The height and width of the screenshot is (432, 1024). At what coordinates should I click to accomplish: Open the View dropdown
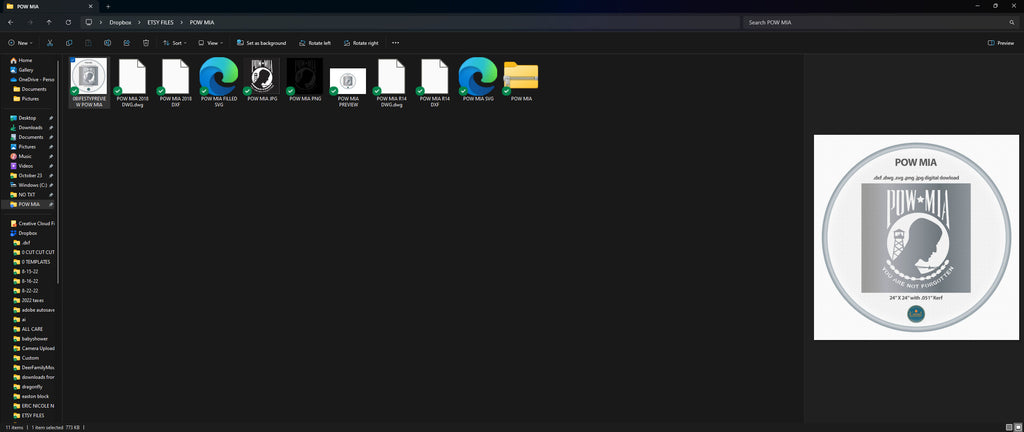(x=210, y=43)
